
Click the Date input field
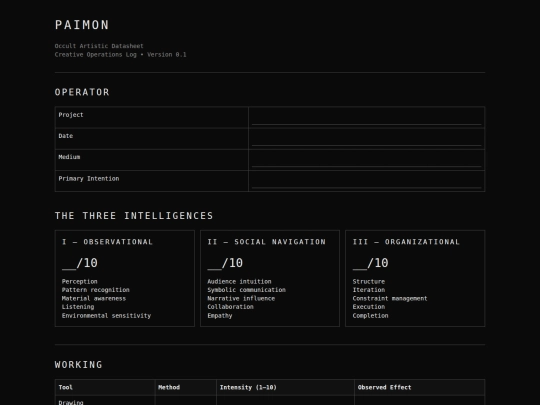[366, 139]
